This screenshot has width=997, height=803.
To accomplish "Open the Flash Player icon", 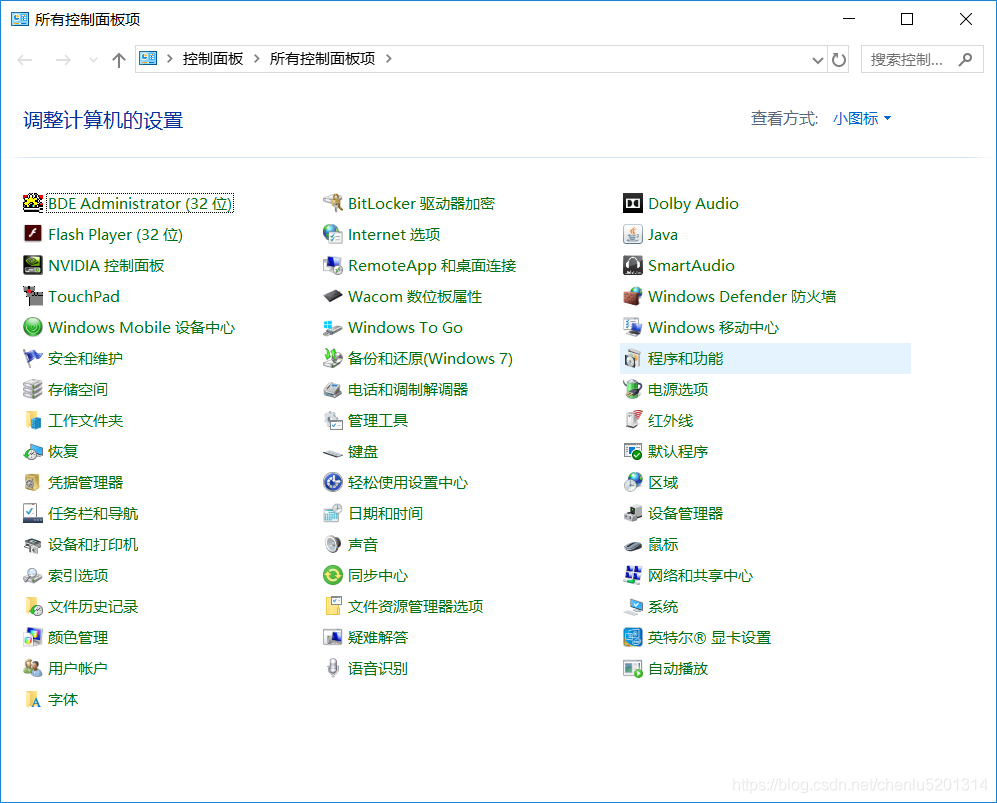I will [32, 234].
